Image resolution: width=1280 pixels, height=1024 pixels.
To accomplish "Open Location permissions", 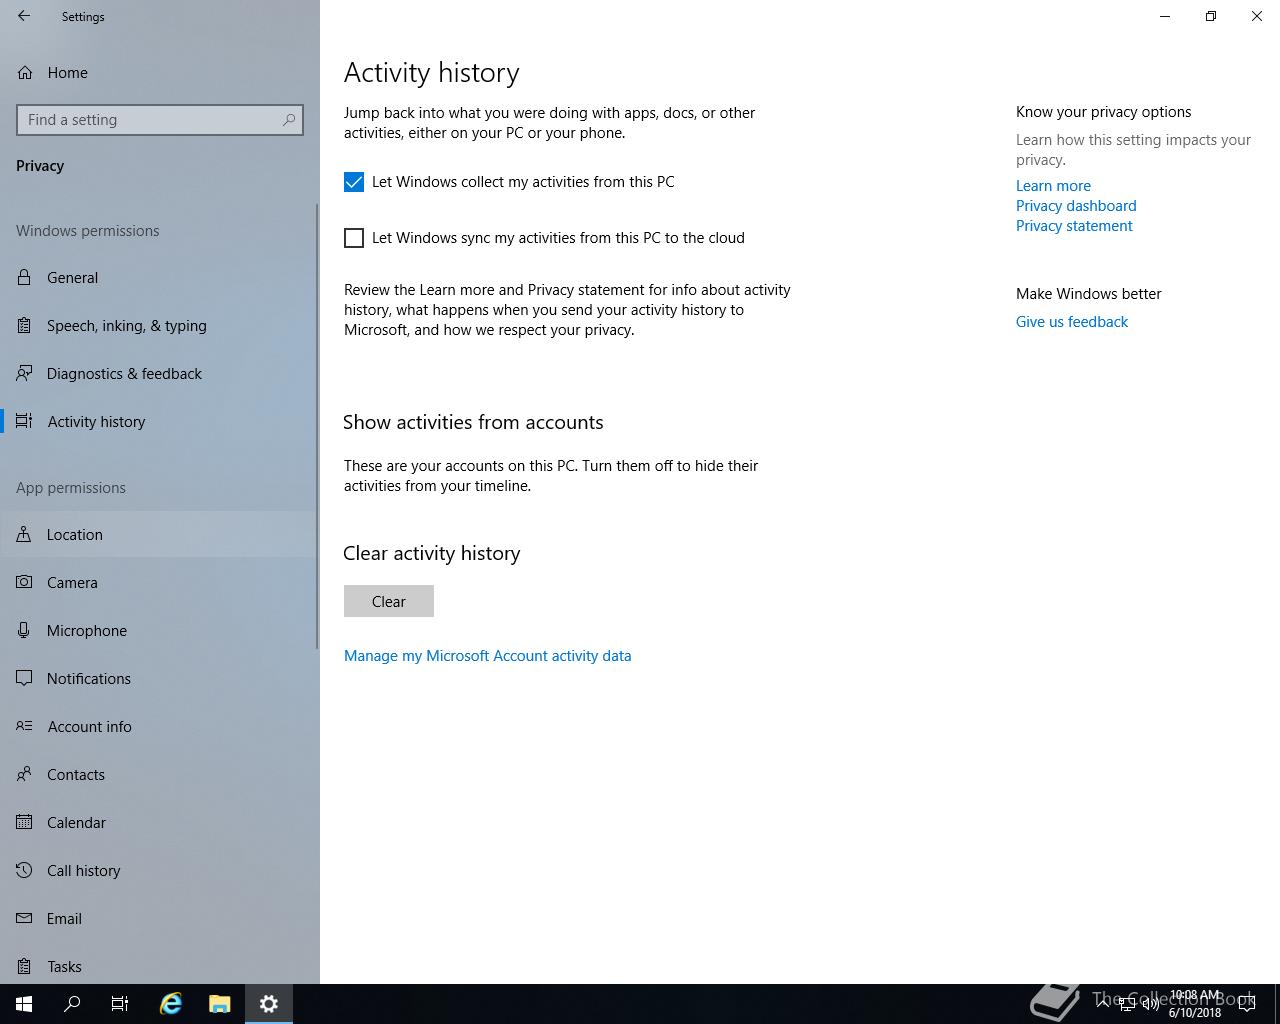I will pyautogui.click(x=160, y=535).
